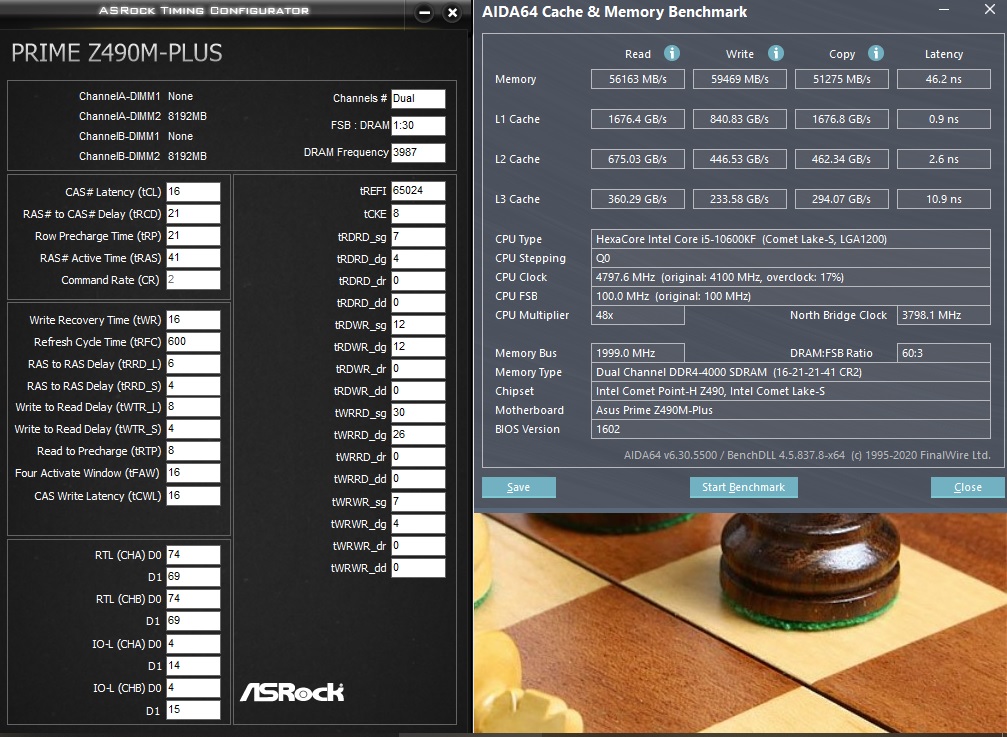This screenshot has width=1007, height=737.
Task: Select the tWTR_S value field
Action: pyautogui.click(x=193, y=429)
